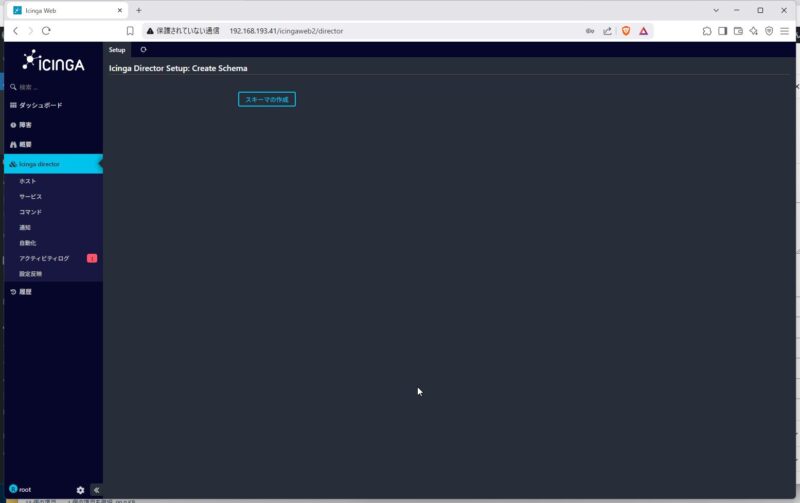Select the Setup tab
The image size is (800, 503).
117,49
